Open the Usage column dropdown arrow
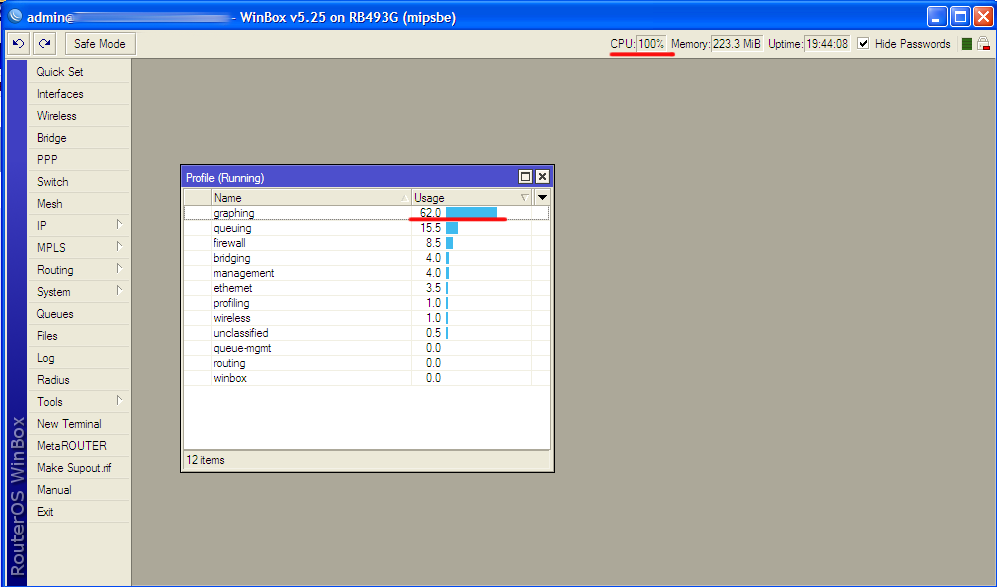This screenshot has width=997, height=587. tap(540, 197)
